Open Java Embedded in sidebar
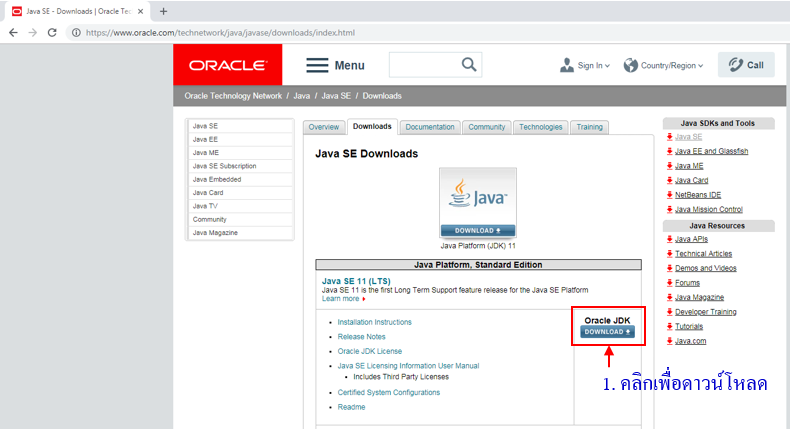This screenshot has width=790, height=429. 240,179
